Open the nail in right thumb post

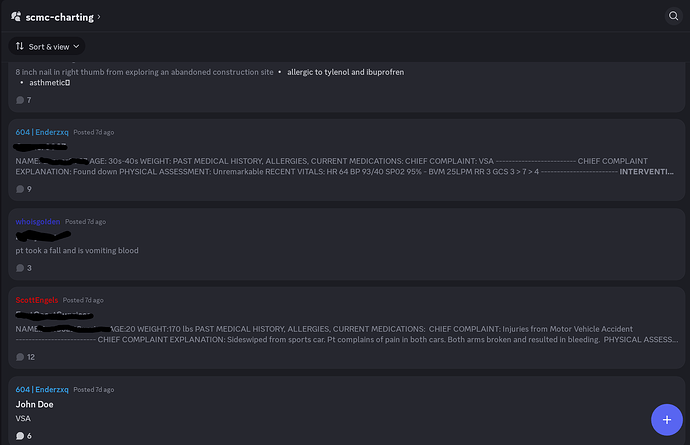pyautogui.click(x=346, y=86)
